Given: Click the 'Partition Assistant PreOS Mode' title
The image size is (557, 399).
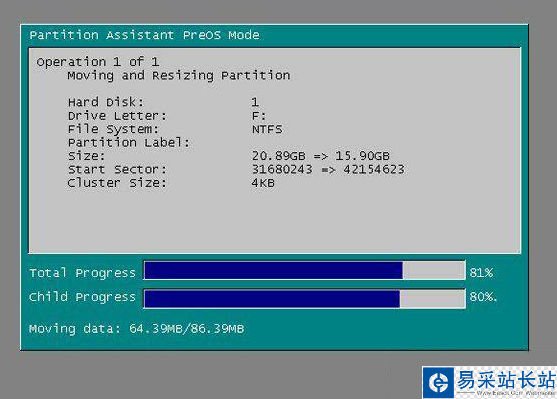Looking at the screenshot, I should (144, 35).
